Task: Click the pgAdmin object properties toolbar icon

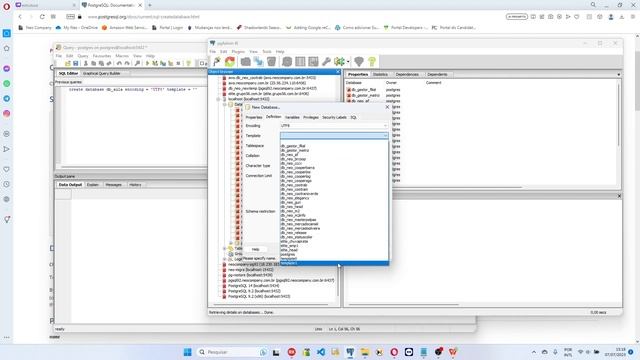Action: [245, 62]
